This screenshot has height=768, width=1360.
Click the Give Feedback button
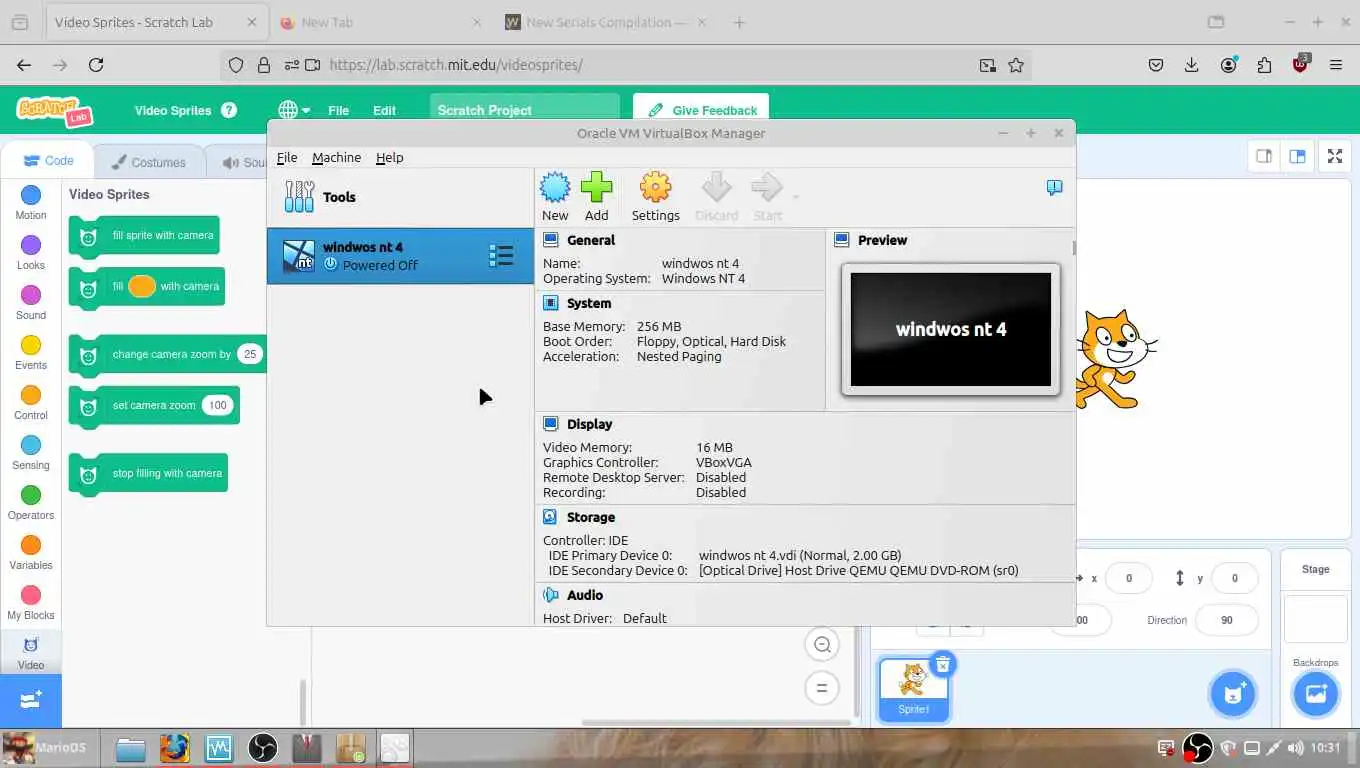702,110
